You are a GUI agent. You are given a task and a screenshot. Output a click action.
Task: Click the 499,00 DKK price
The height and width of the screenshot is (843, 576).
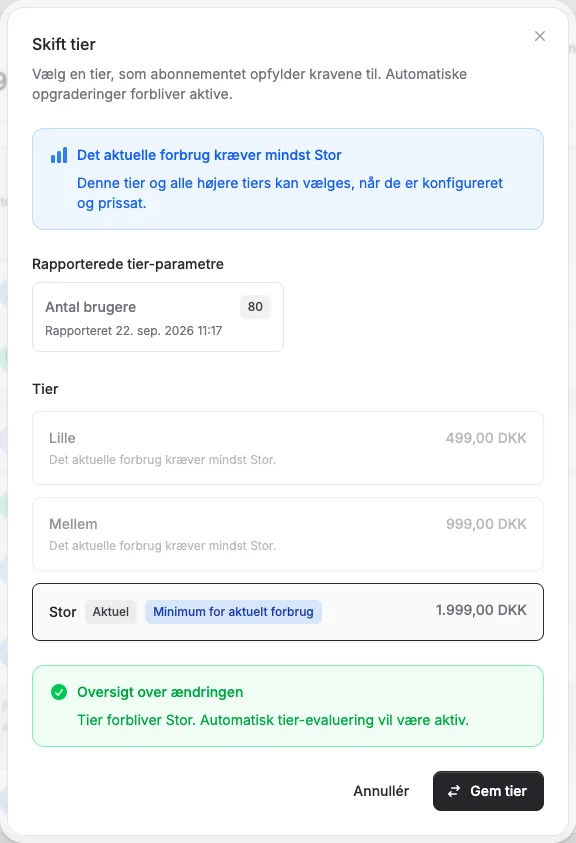pos(486,438)
